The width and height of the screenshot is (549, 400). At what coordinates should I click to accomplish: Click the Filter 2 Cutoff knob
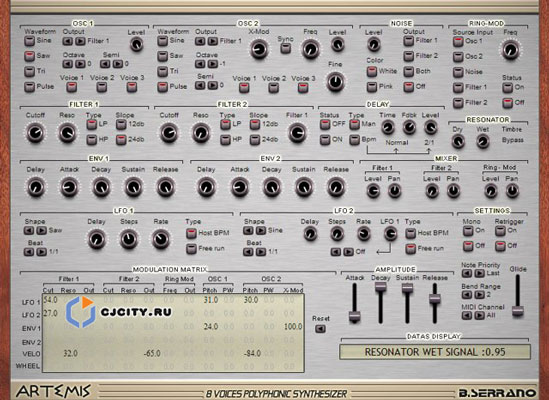click(x=169, y=133)
